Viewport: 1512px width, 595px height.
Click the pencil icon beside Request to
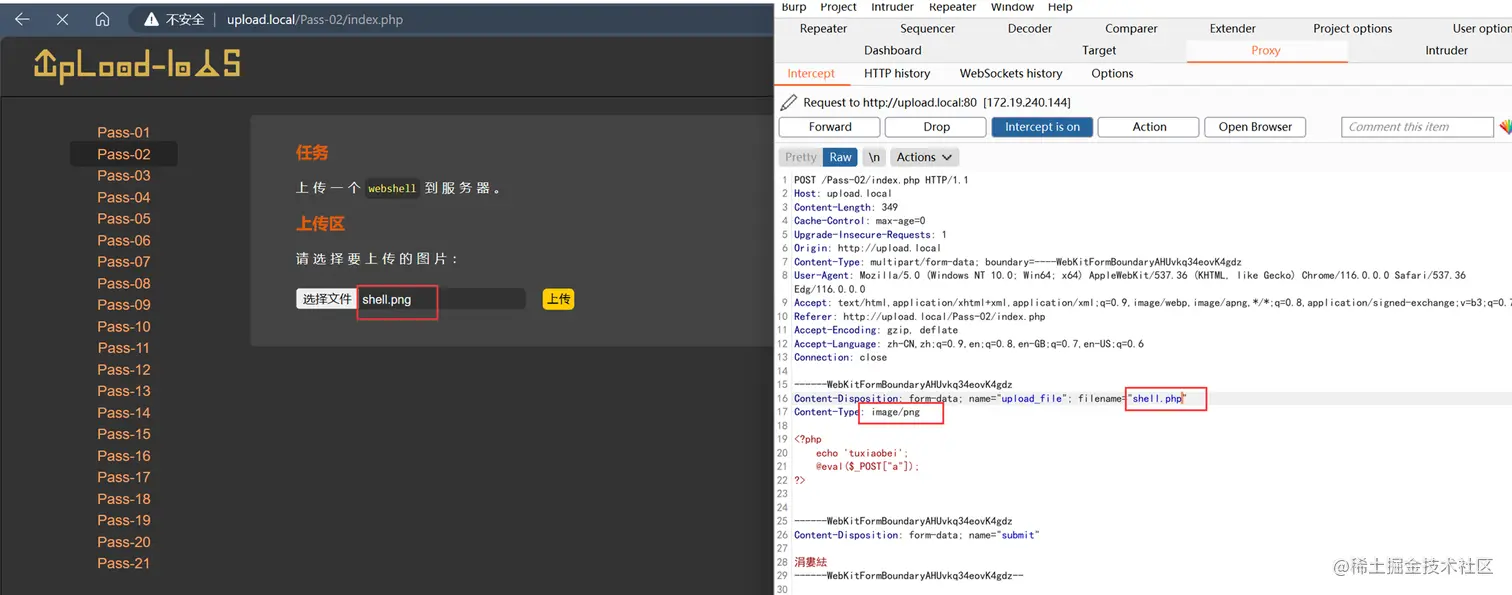pos(788,102)
